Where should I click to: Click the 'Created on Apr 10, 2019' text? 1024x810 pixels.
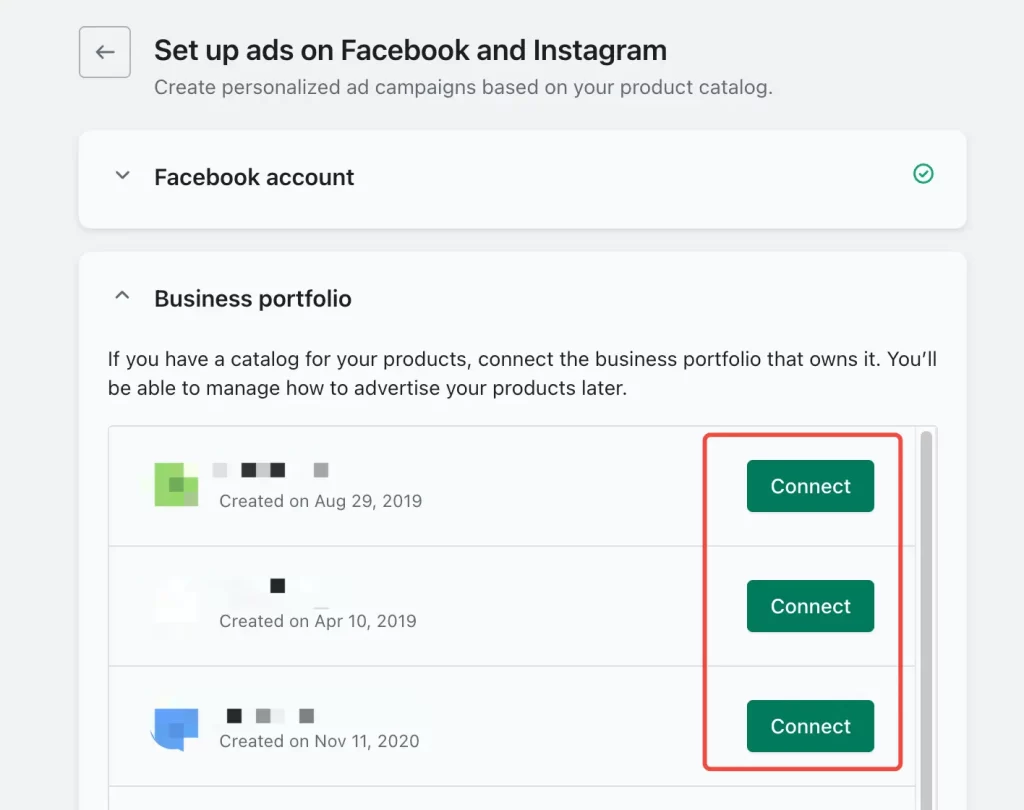click(318, 621)
